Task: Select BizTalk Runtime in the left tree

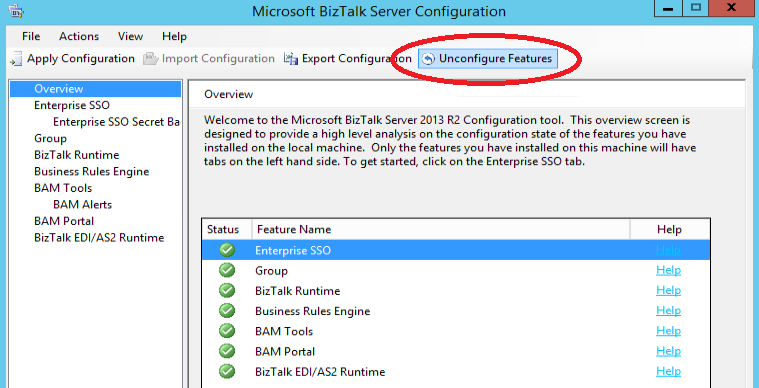Action: [x=76, y=155]
